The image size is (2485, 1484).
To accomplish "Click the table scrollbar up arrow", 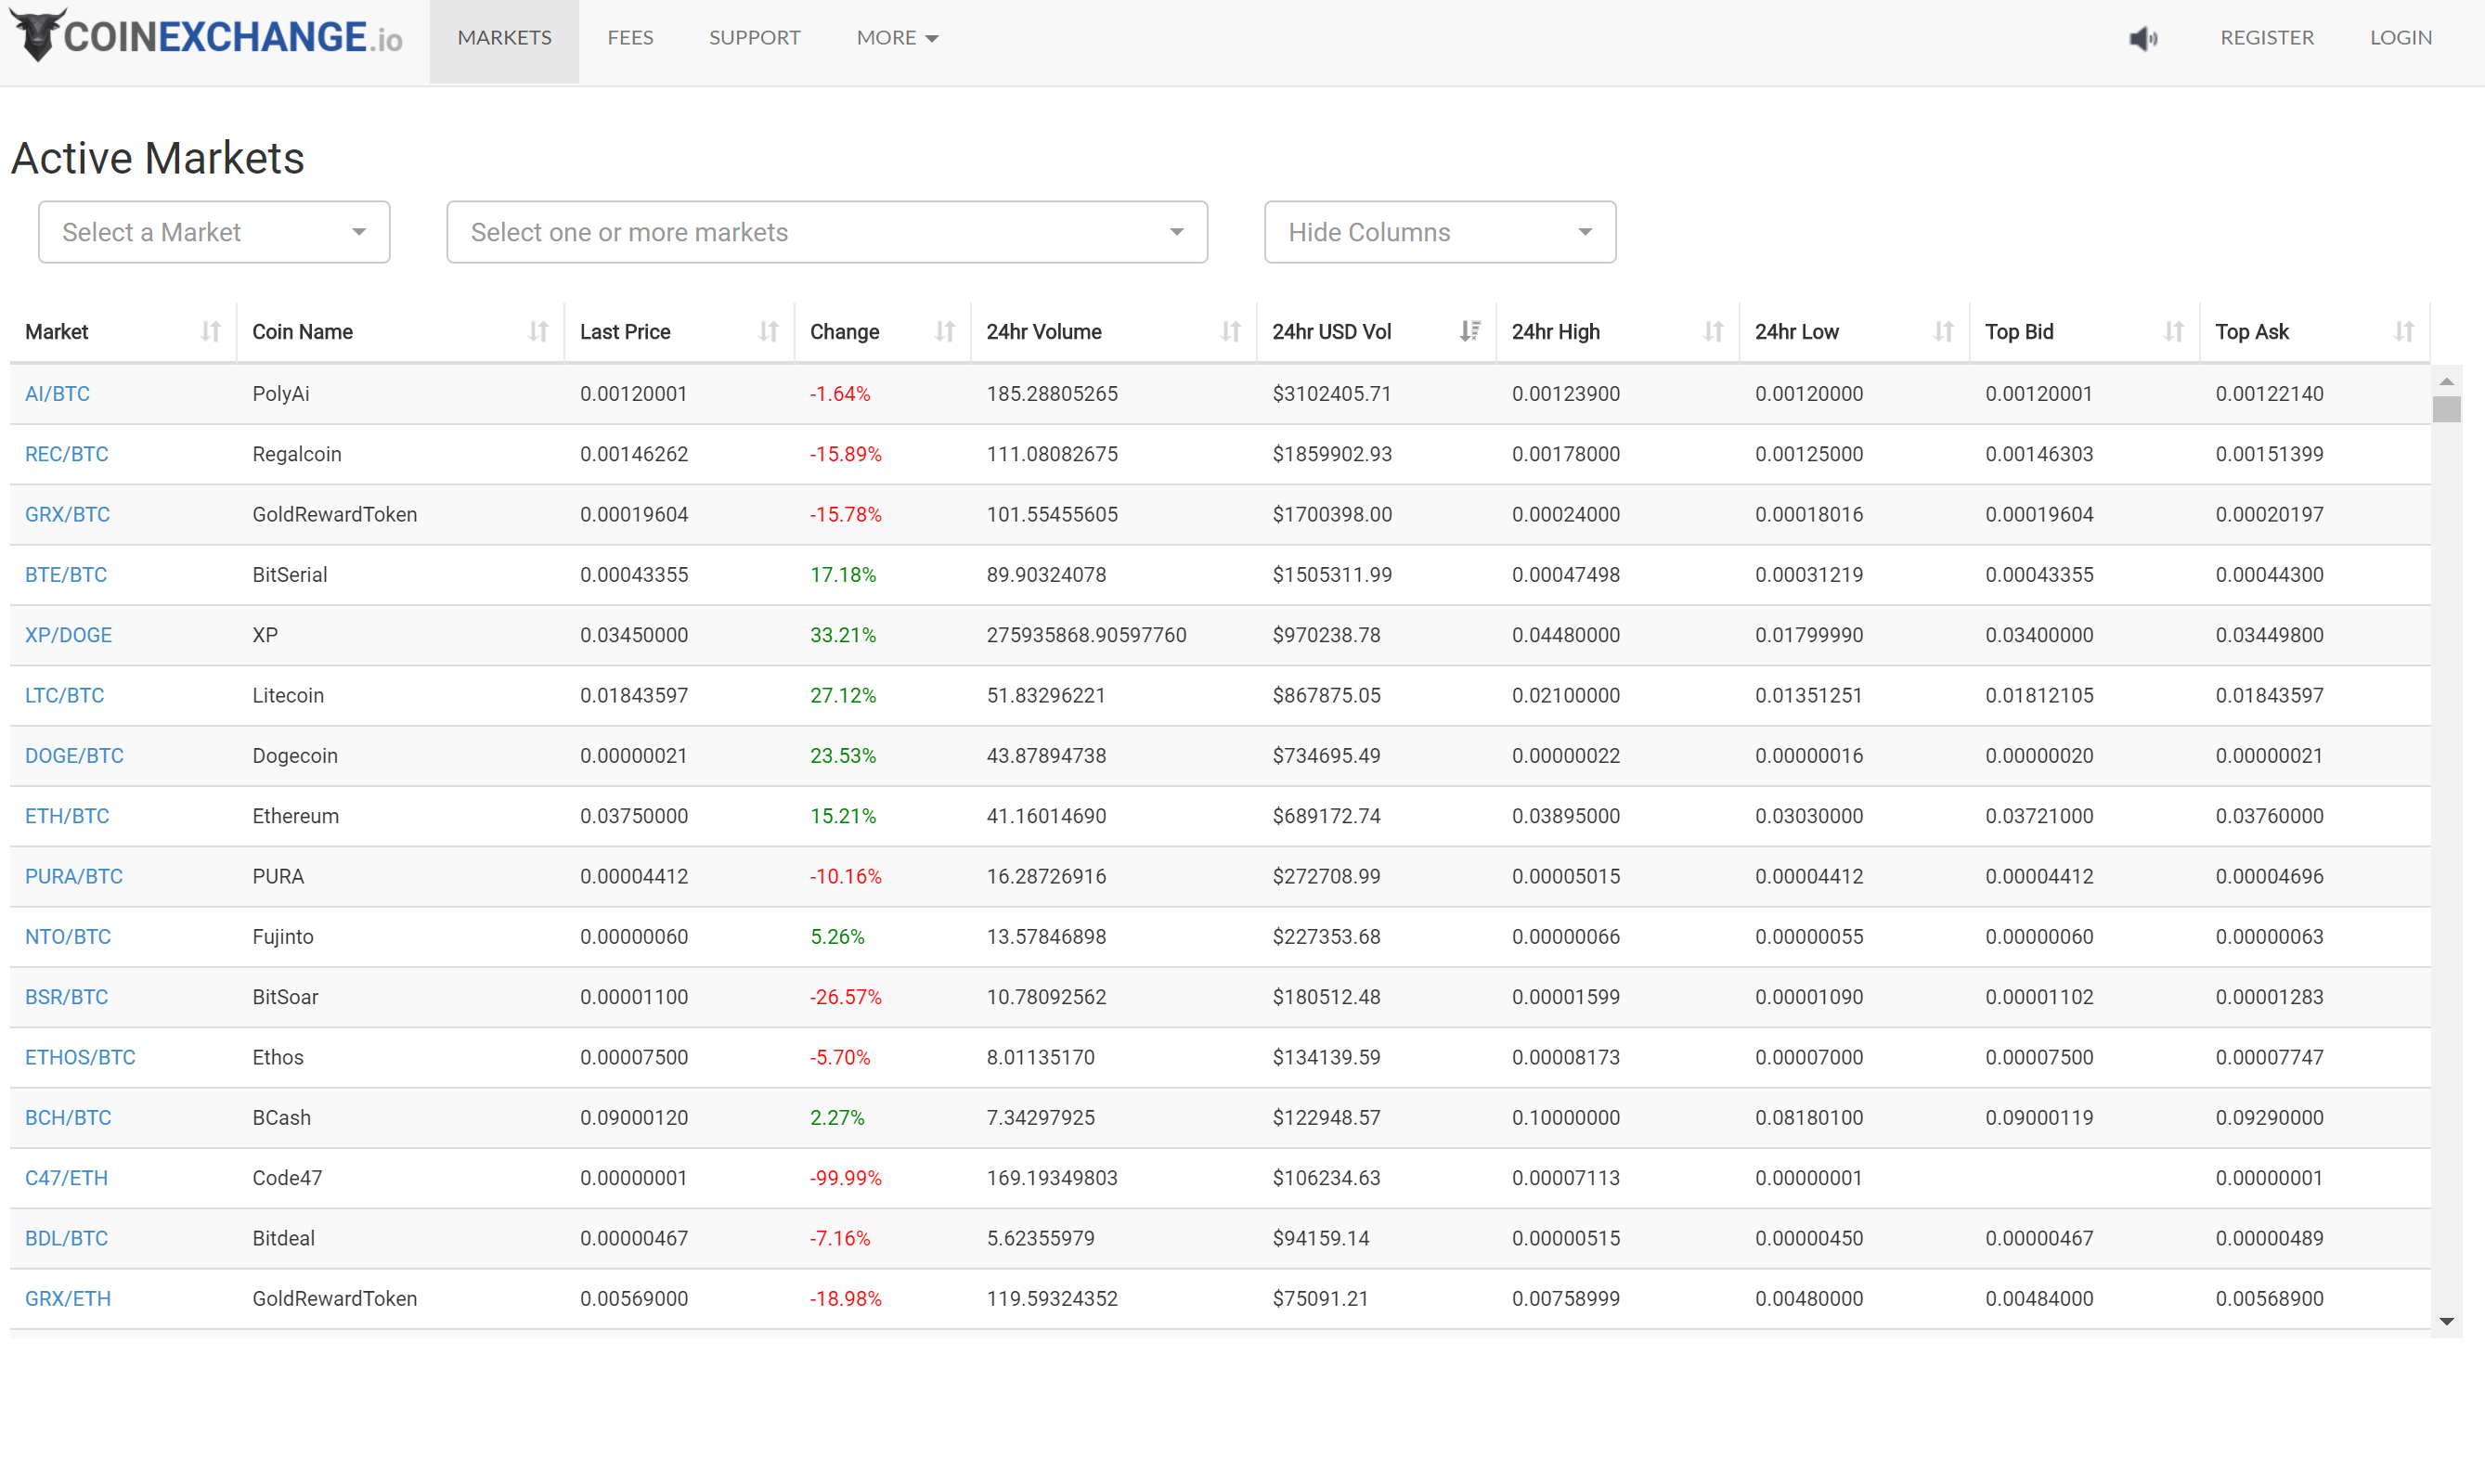I will [2446, 381].
